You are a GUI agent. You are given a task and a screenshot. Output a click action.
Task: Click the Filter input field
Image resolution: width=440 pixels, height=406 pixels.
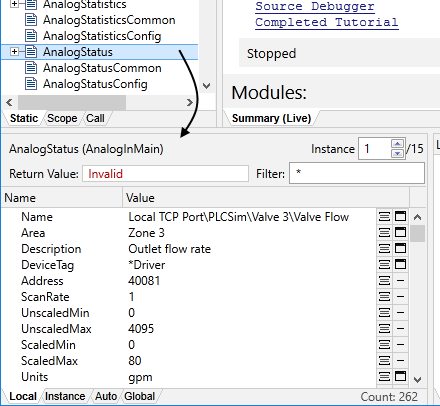coord(357,173)
